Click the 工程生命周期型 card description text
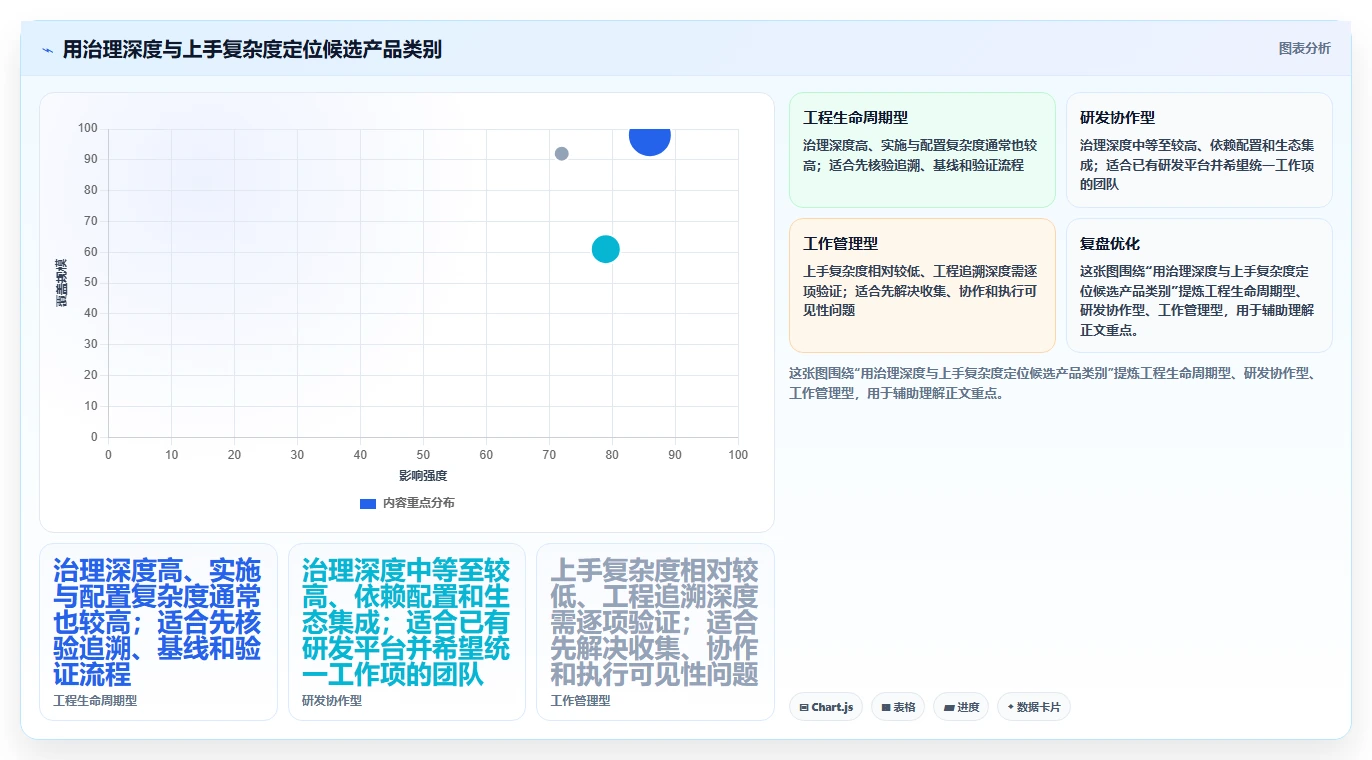The image size is (1372, 760). click(x=920, y=155)
